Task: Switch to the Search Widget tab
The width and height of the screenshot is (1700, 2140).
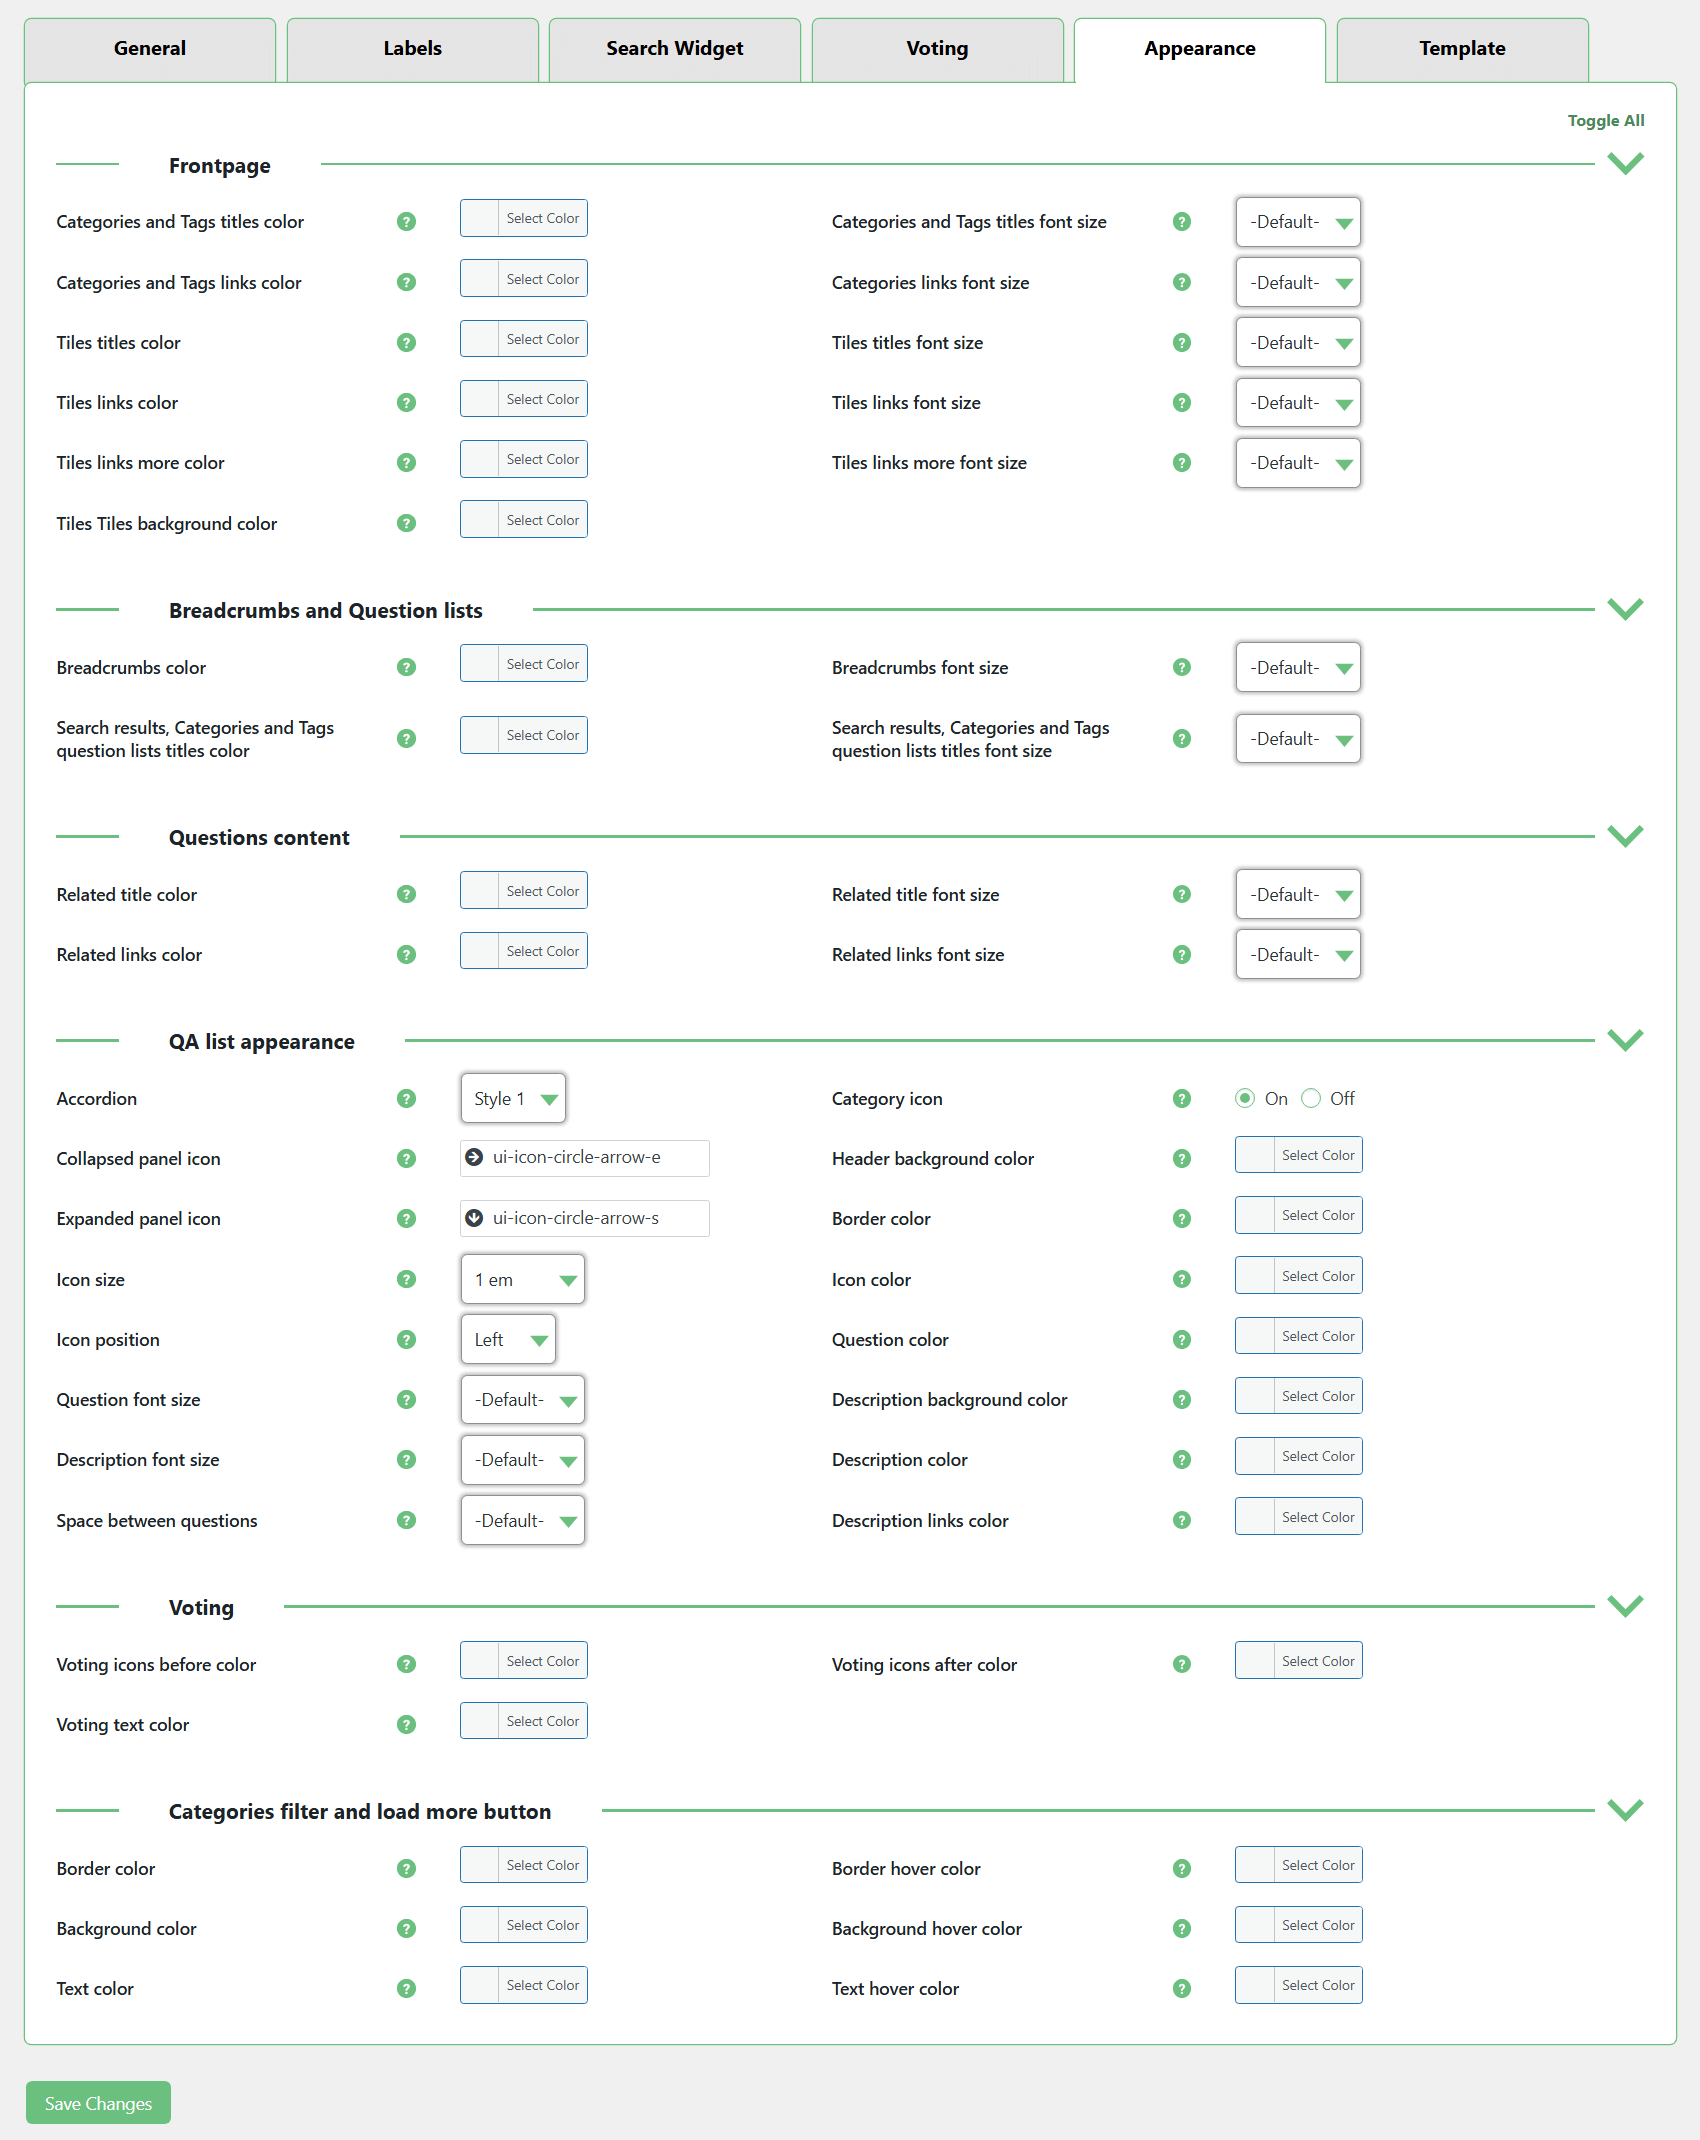Action: pyautogui.click(x=674, y=49)
